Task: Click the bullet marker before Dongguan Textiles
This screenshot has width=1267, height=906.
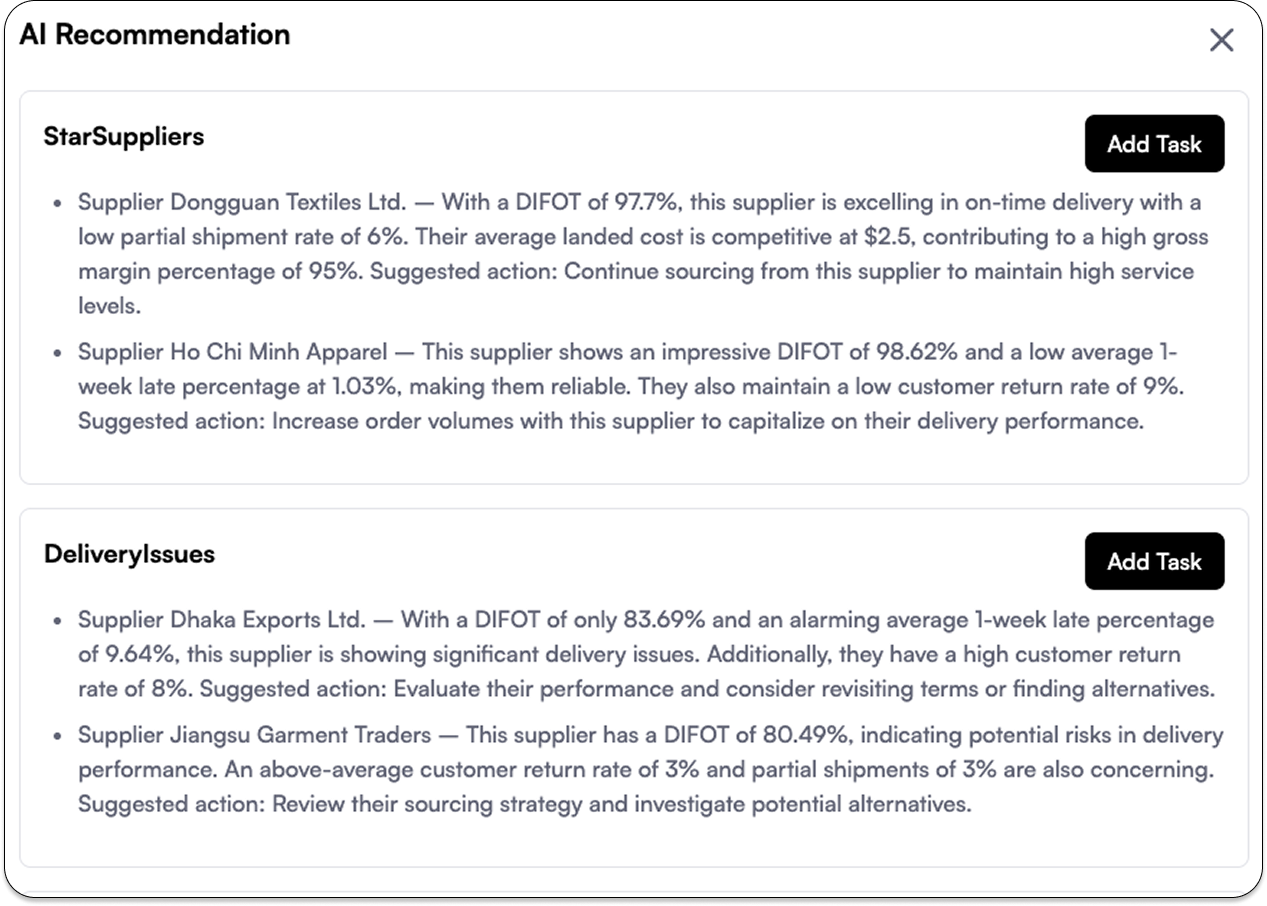Action: pyautogui.click(x=58, y=204)
